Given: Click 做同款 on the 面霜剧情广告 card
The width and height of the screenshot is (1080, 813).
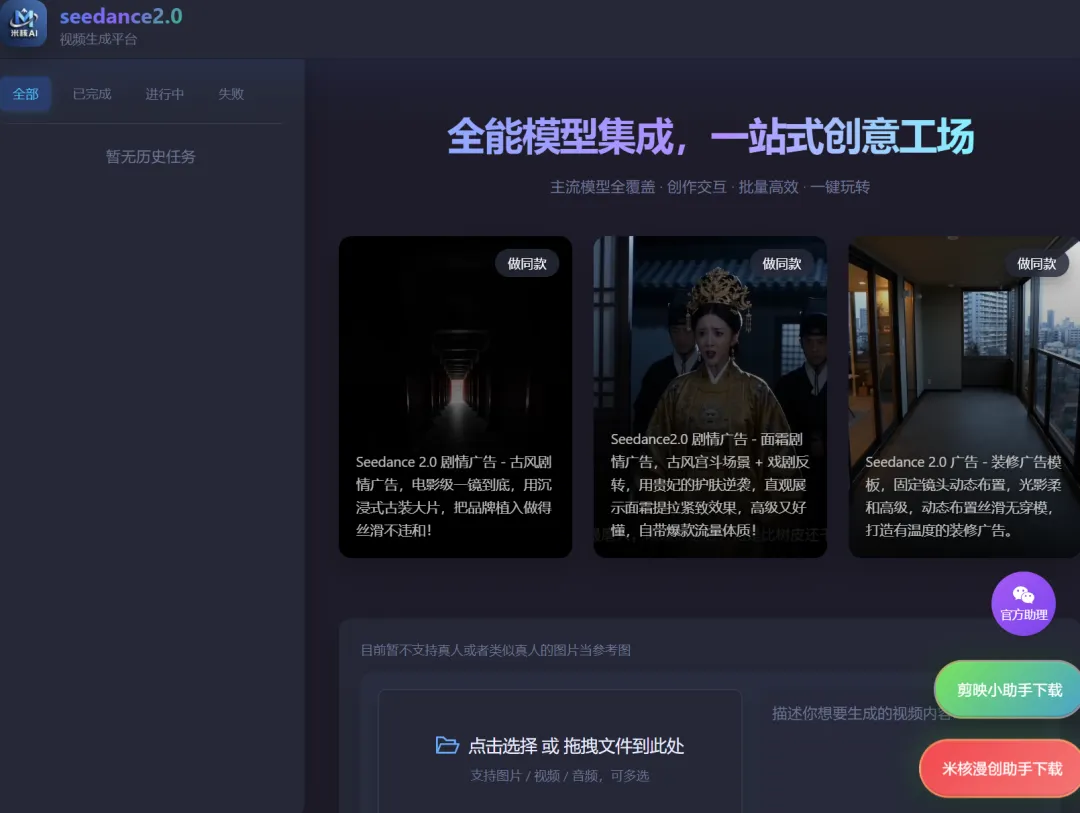Looking at the screenshot, I should [x=782, y=264].
